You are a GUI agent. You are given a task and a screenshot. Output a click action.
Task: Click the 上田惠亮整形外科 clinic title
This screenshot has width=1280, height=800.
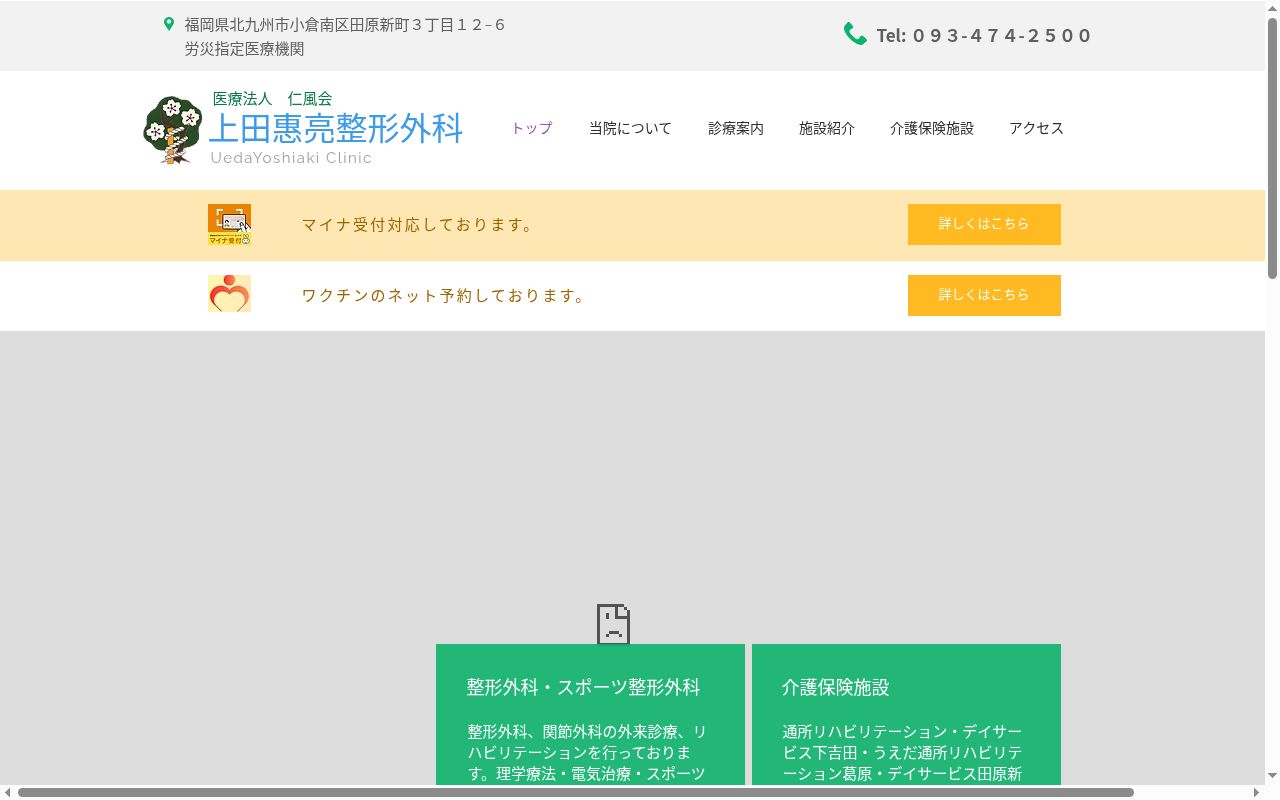point(336,128)
